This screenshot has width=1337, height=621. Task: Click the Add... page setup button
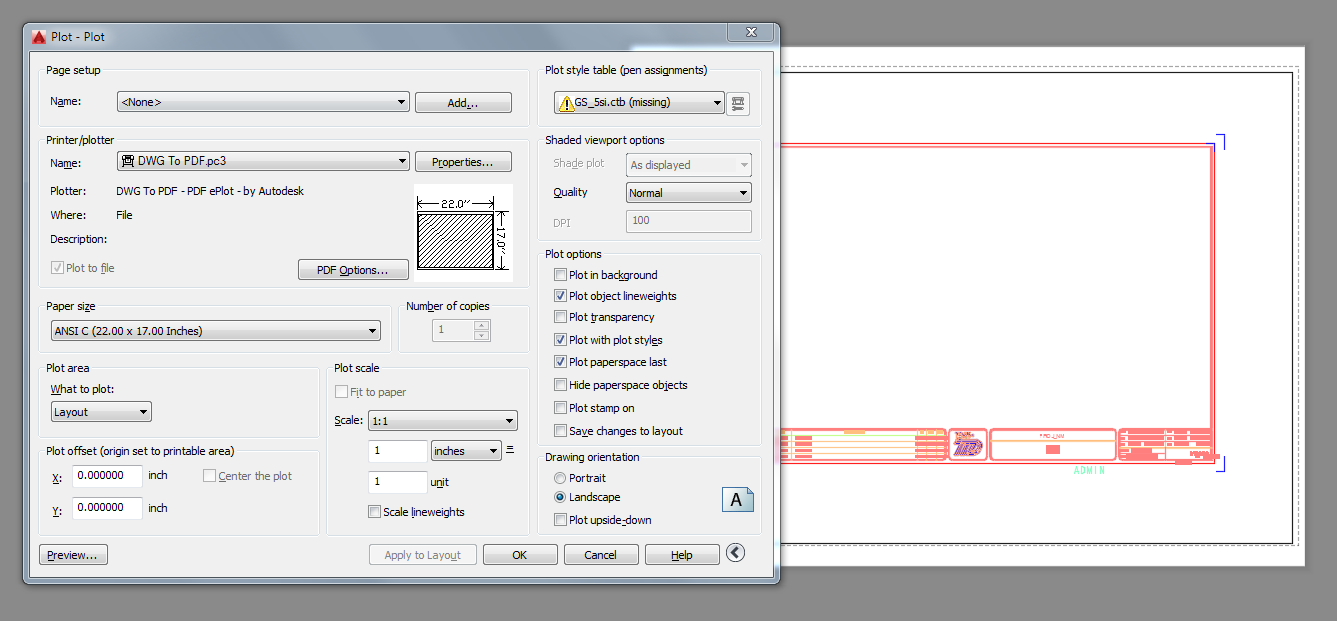(x=463, y=103)
